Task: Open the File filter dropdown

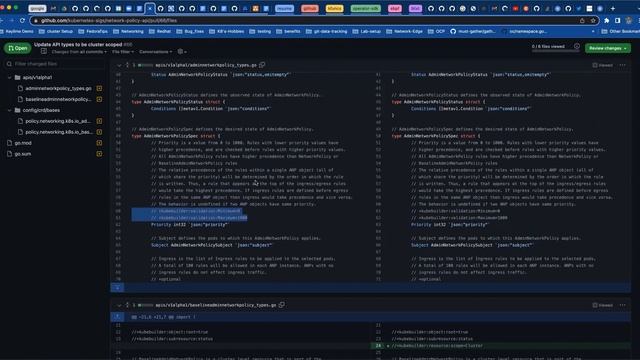Action: (x=123, y=52)
